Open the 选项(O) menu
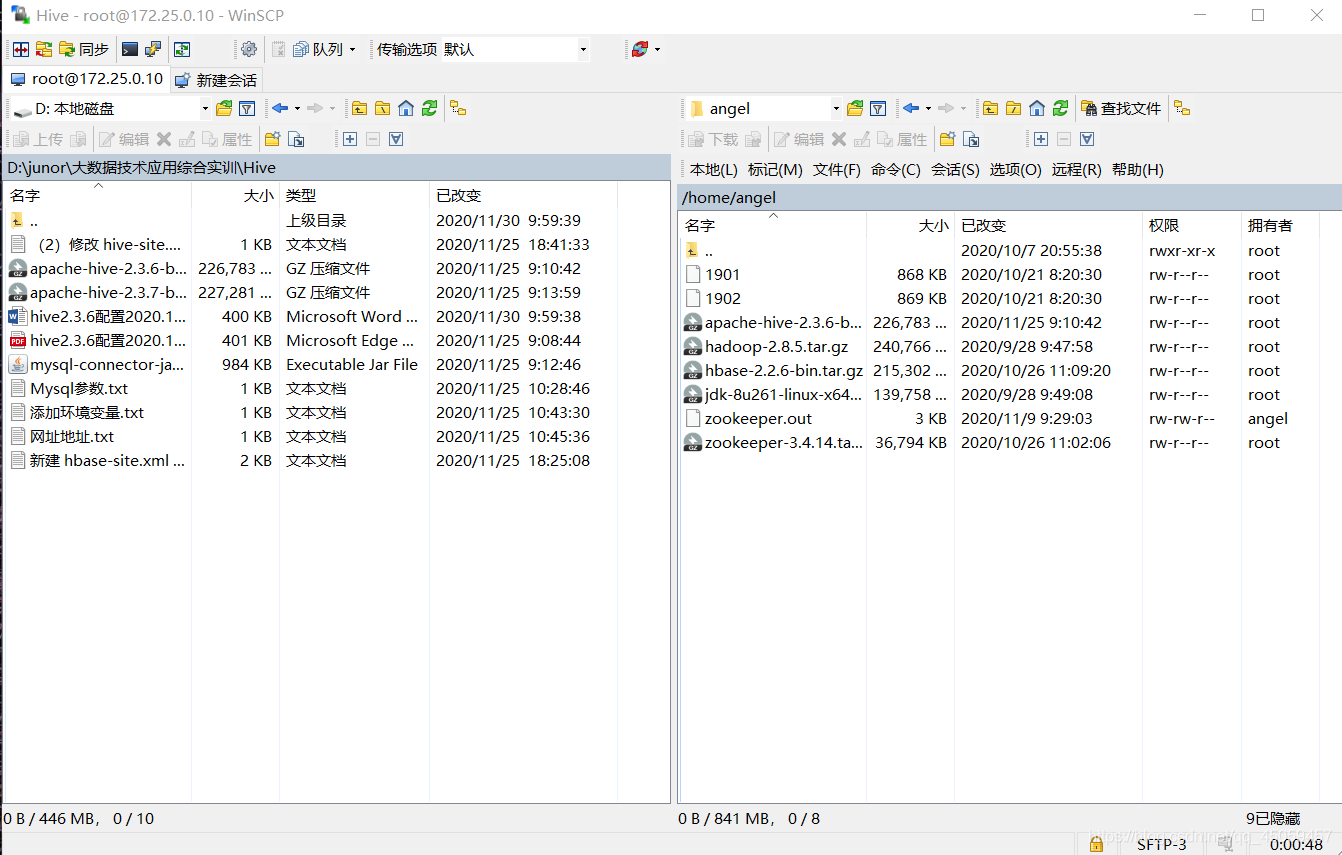Viewport: 1342px width, 855px height. coord(1016,170)
